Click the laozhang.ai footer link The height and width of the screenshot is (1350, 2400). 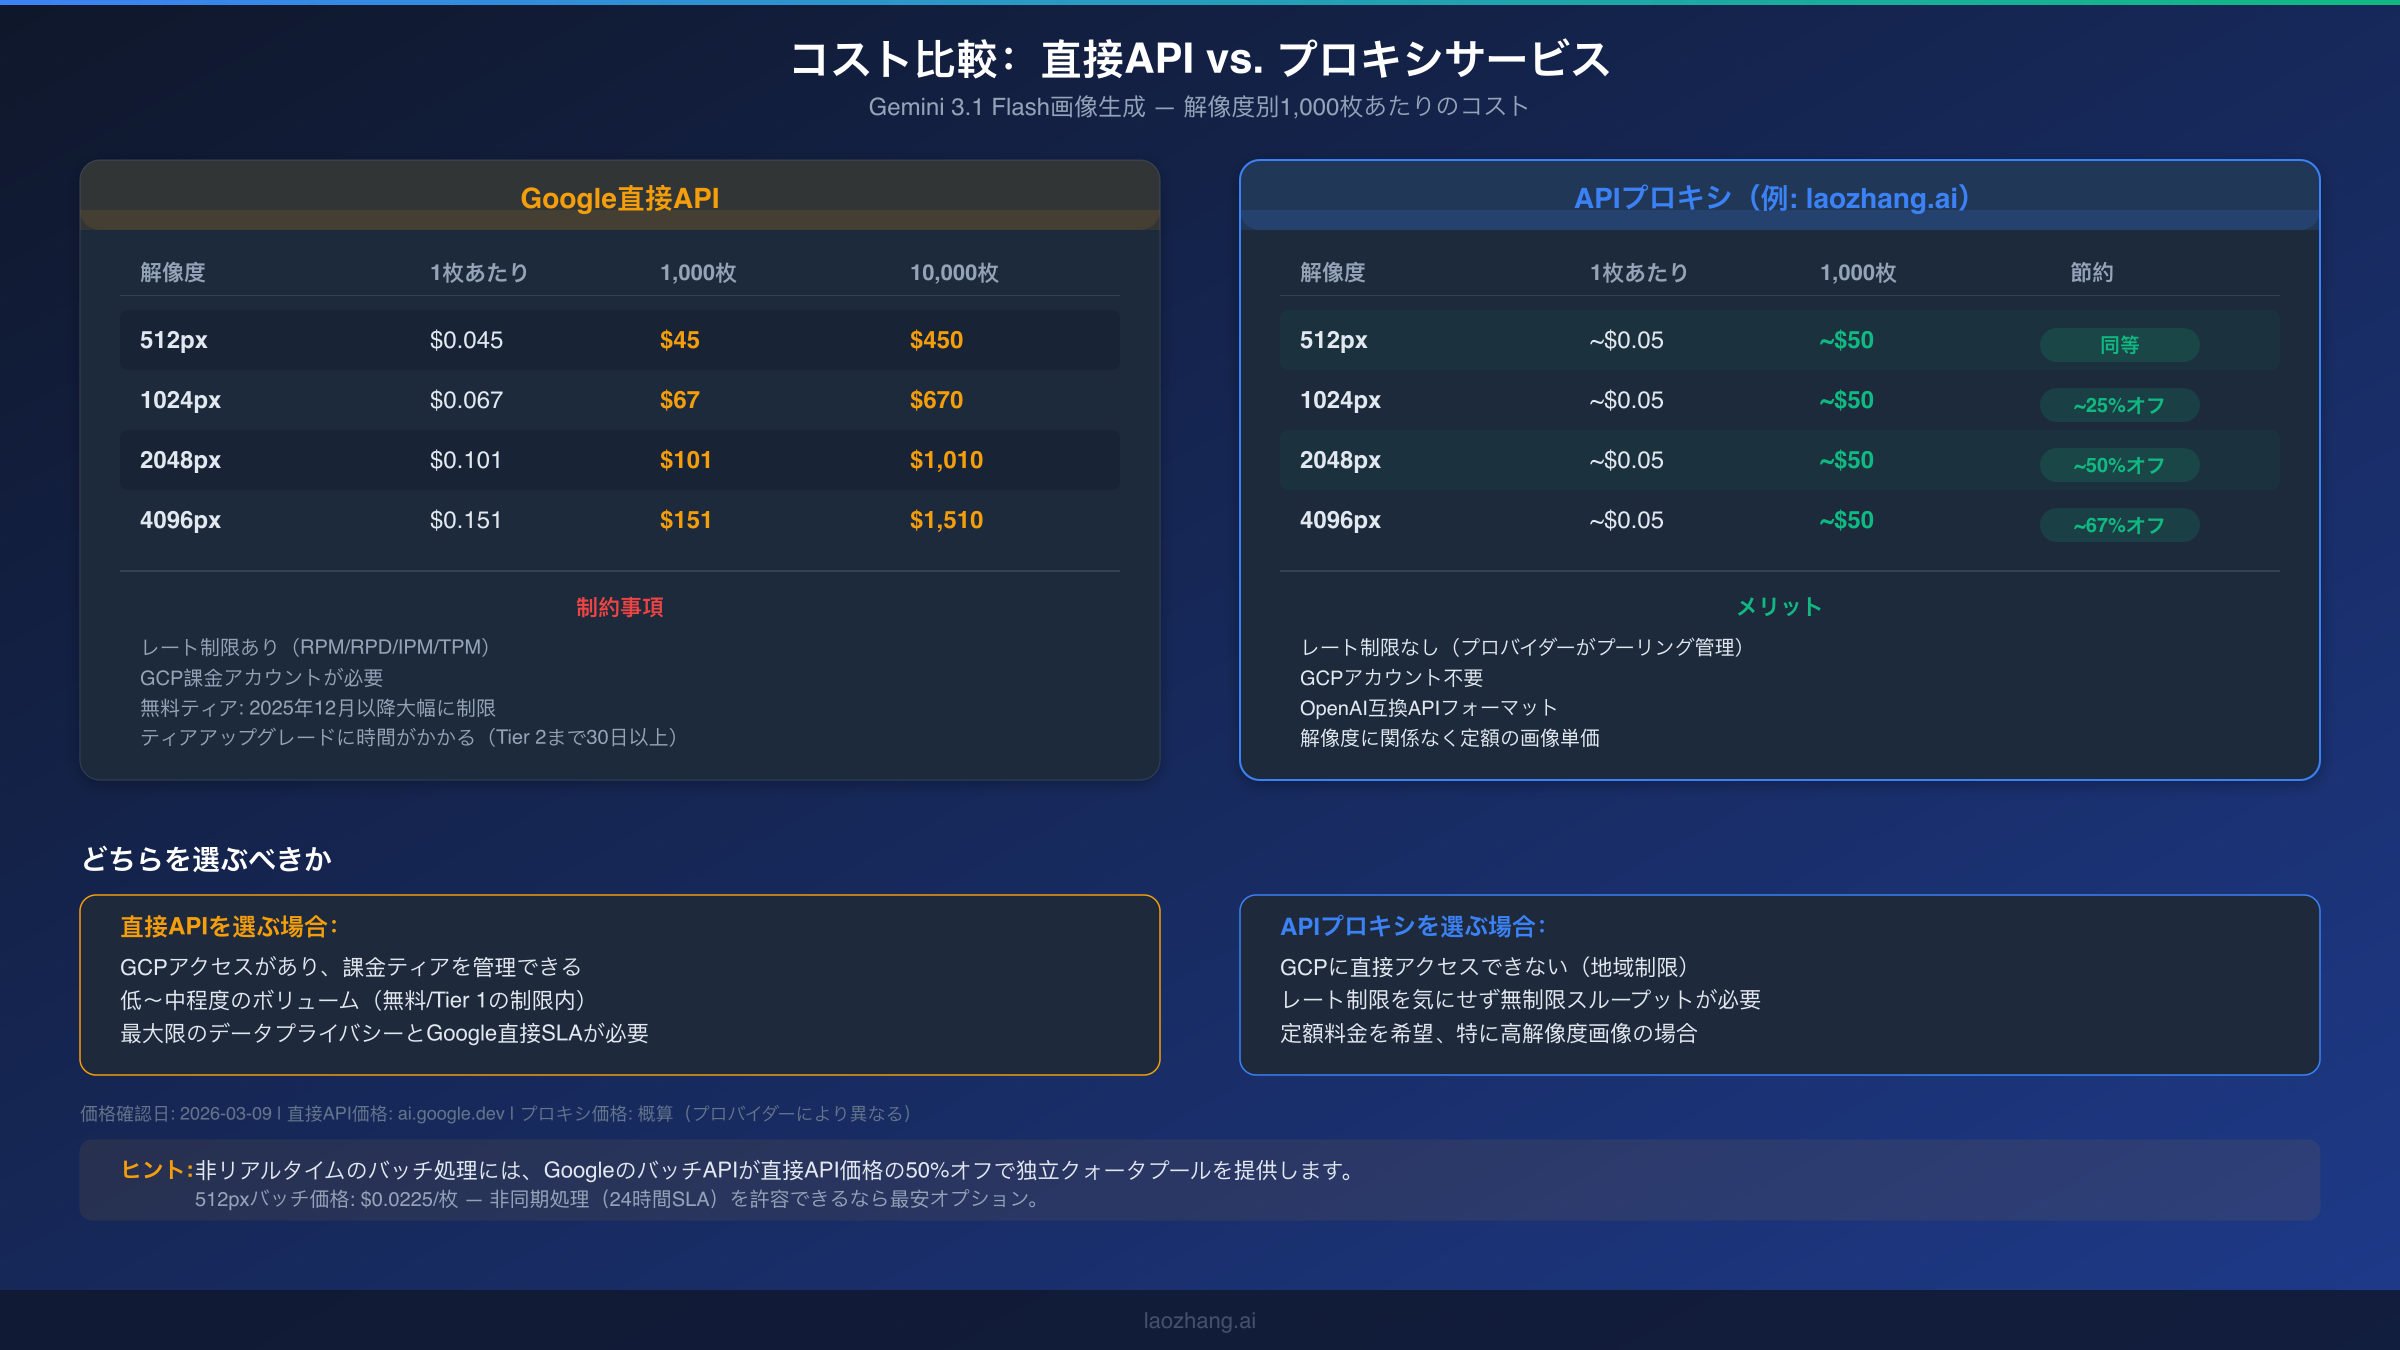tap(1199, 1320)
